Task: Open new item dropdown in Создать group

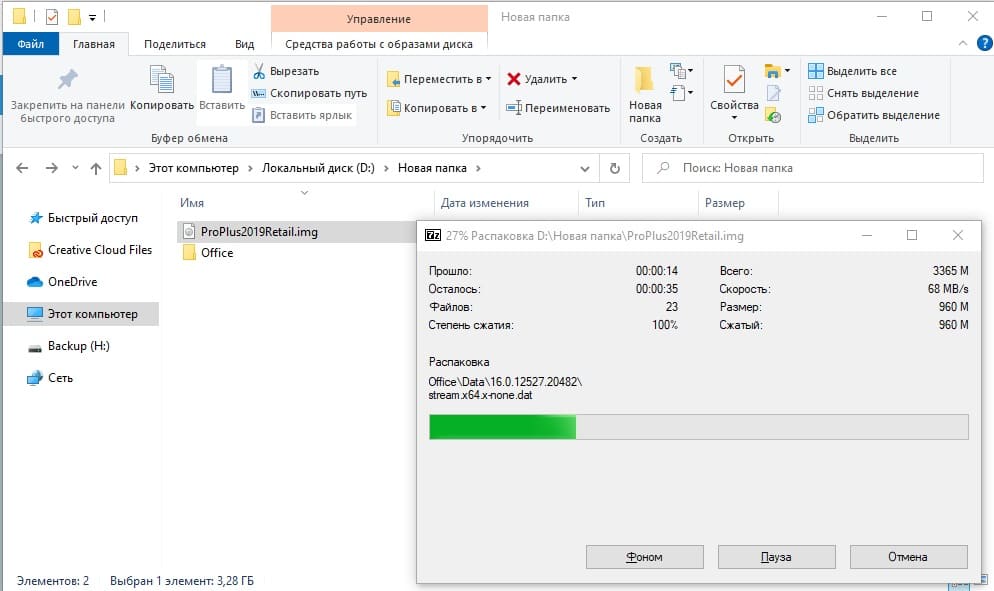Action: pos(681,70)
